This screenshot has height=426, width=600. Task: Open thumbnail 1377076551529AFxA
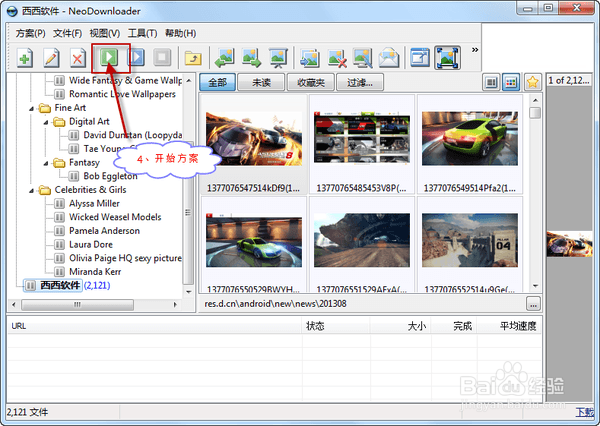coord(362,240)
